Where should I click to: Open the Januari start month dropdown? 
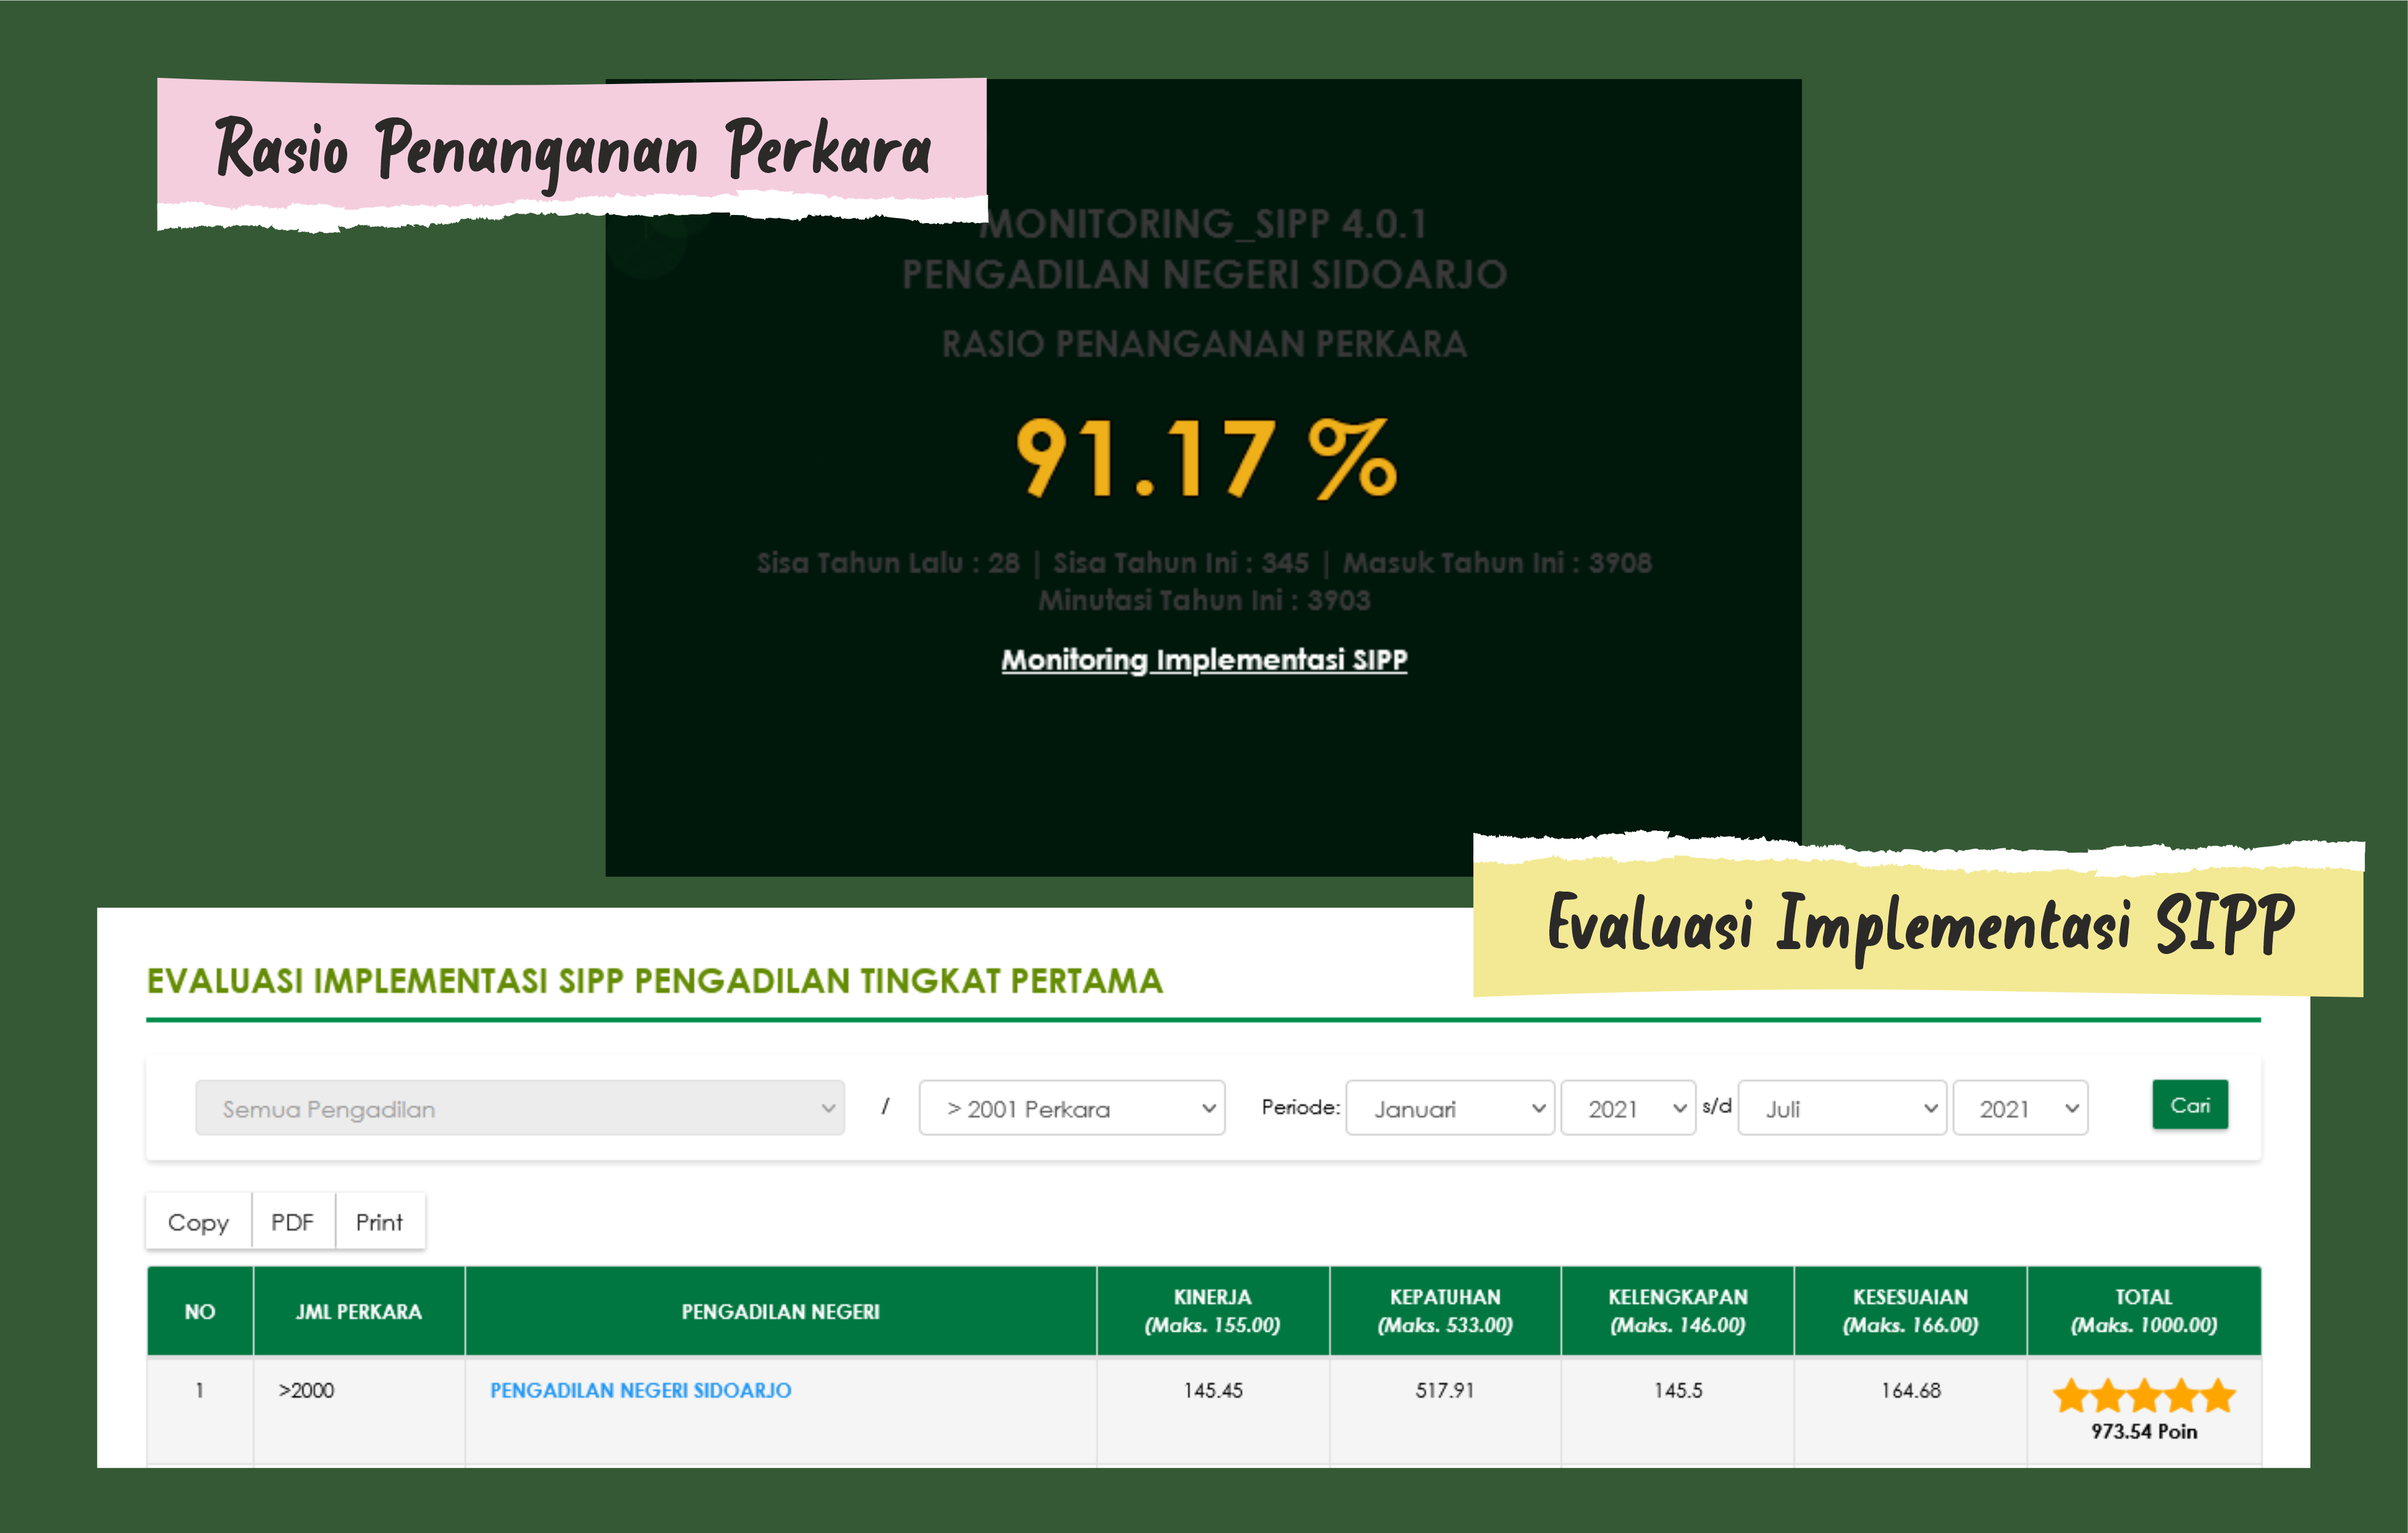[1450, 1108]
